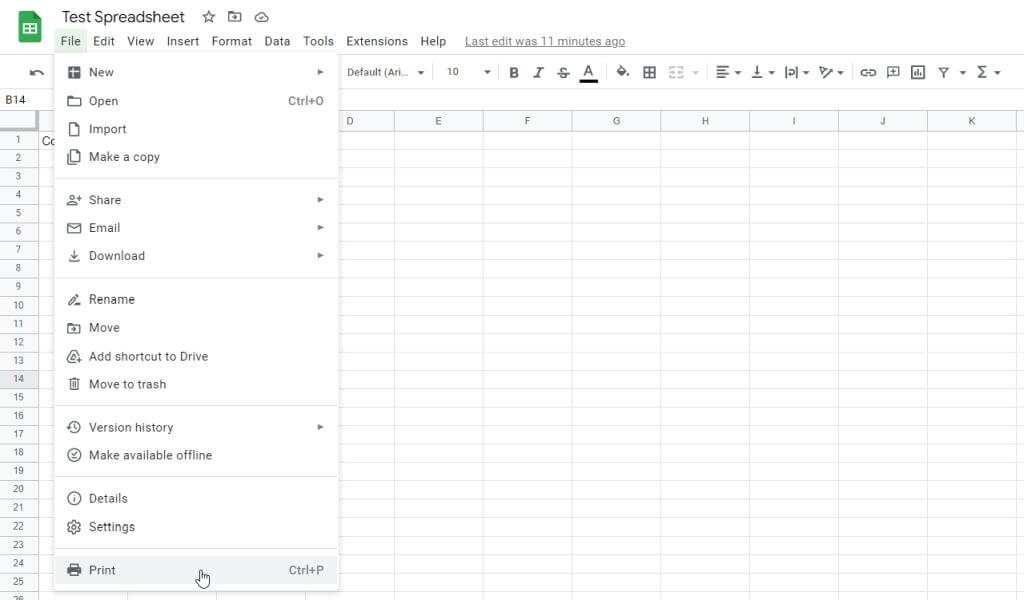Select column E header

point(438,121)
